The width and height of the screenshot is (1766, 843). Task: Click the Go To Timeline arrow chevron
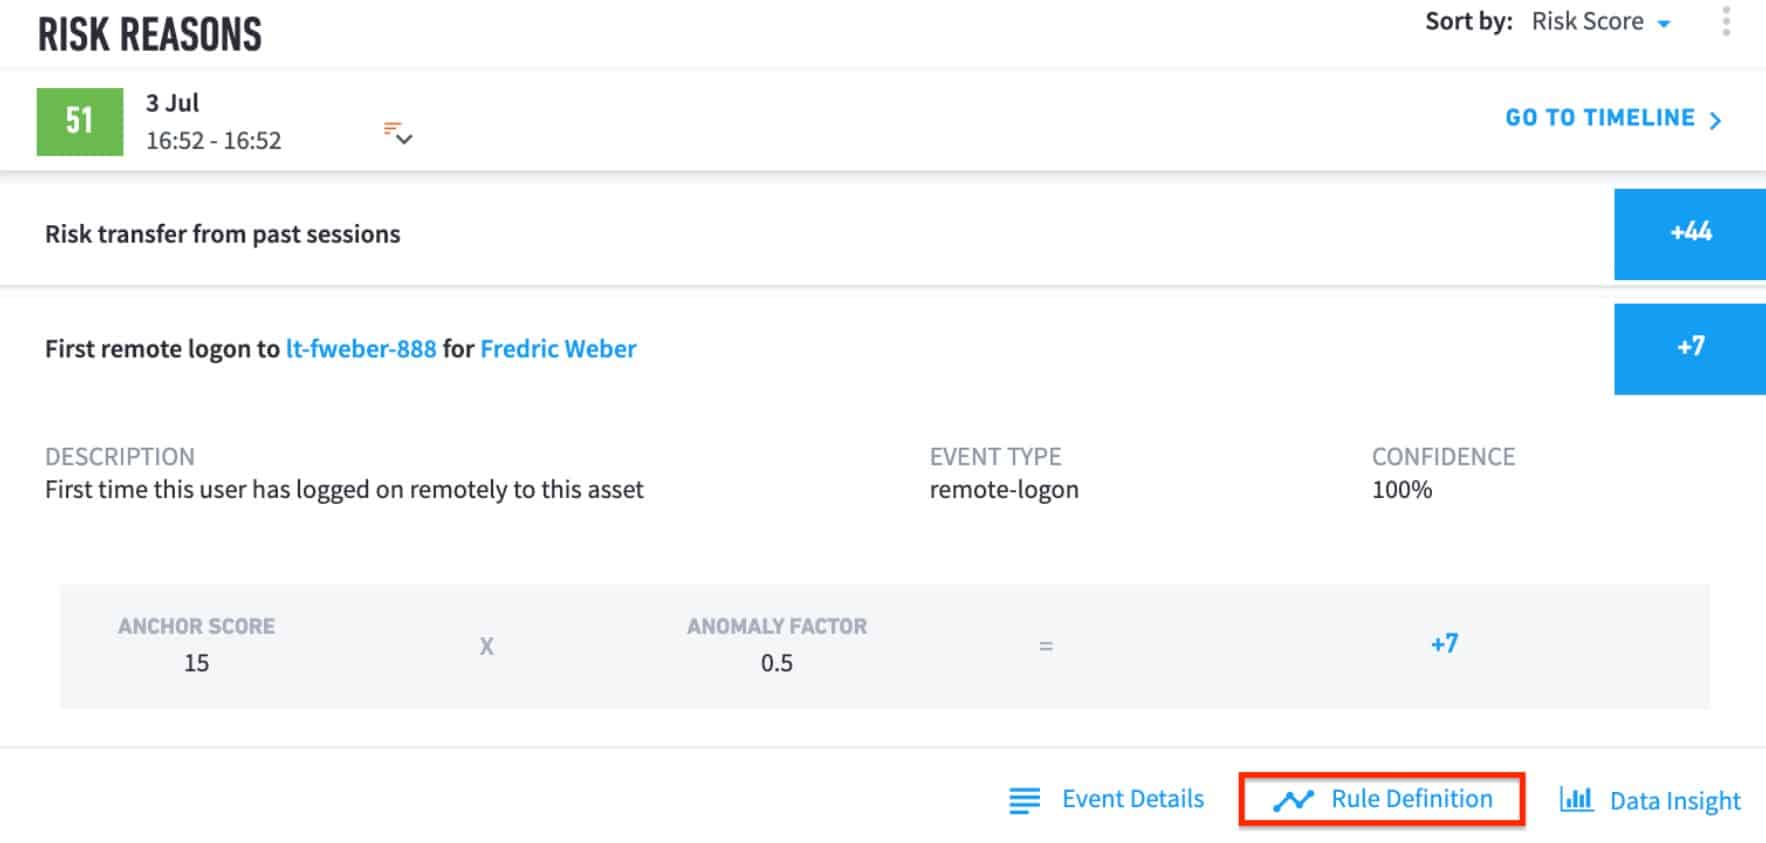(1716, 120)
